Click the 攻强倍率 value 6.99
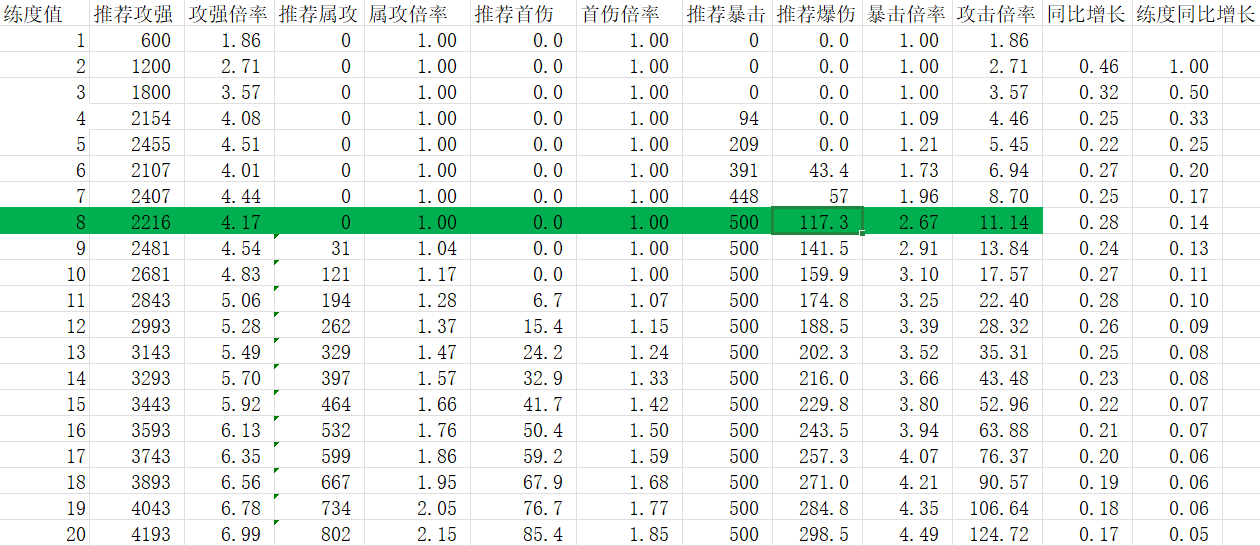Image resolution: width=1260 pixels, height=546 pixels. [230, 534]
